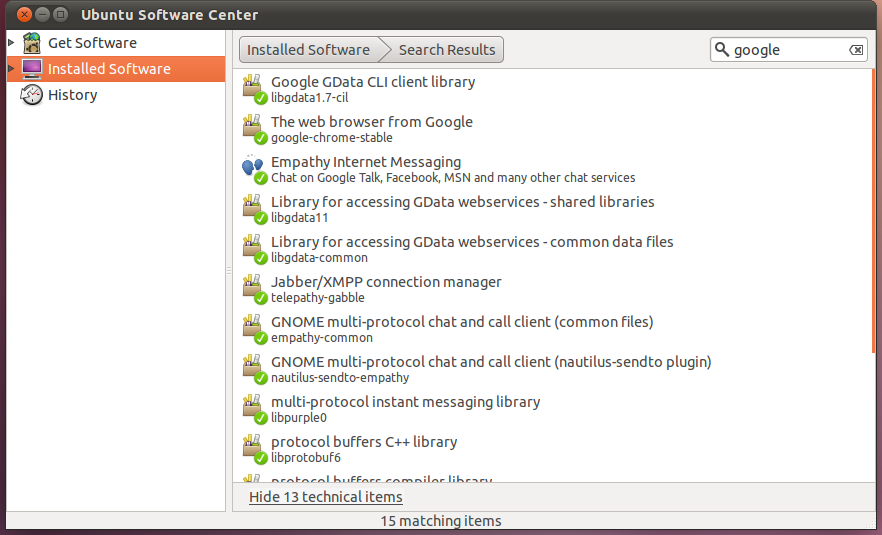Clear the google search text

click(856, 50)
